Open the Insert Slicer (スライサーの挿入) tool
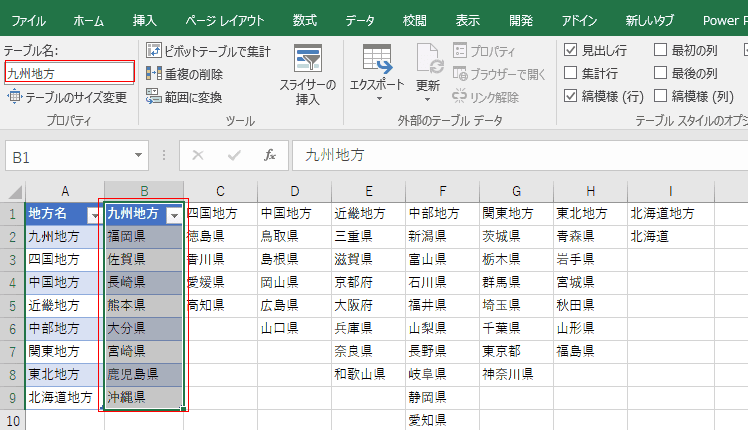748x430 pixels. click(308, 74)
